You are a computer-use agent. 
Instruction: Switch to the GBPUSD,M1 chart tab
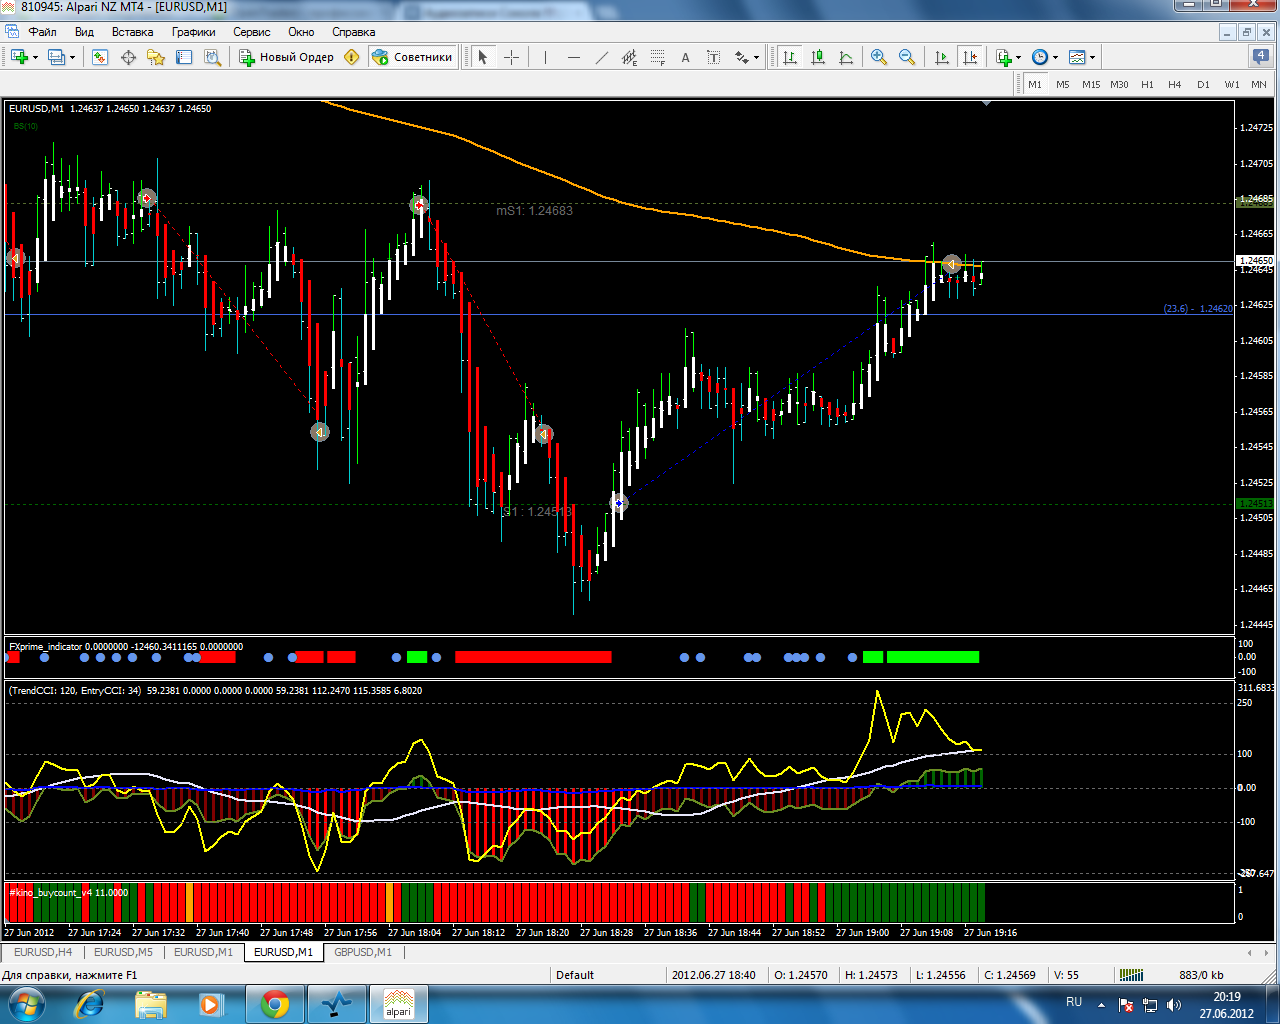coord(362,952)
